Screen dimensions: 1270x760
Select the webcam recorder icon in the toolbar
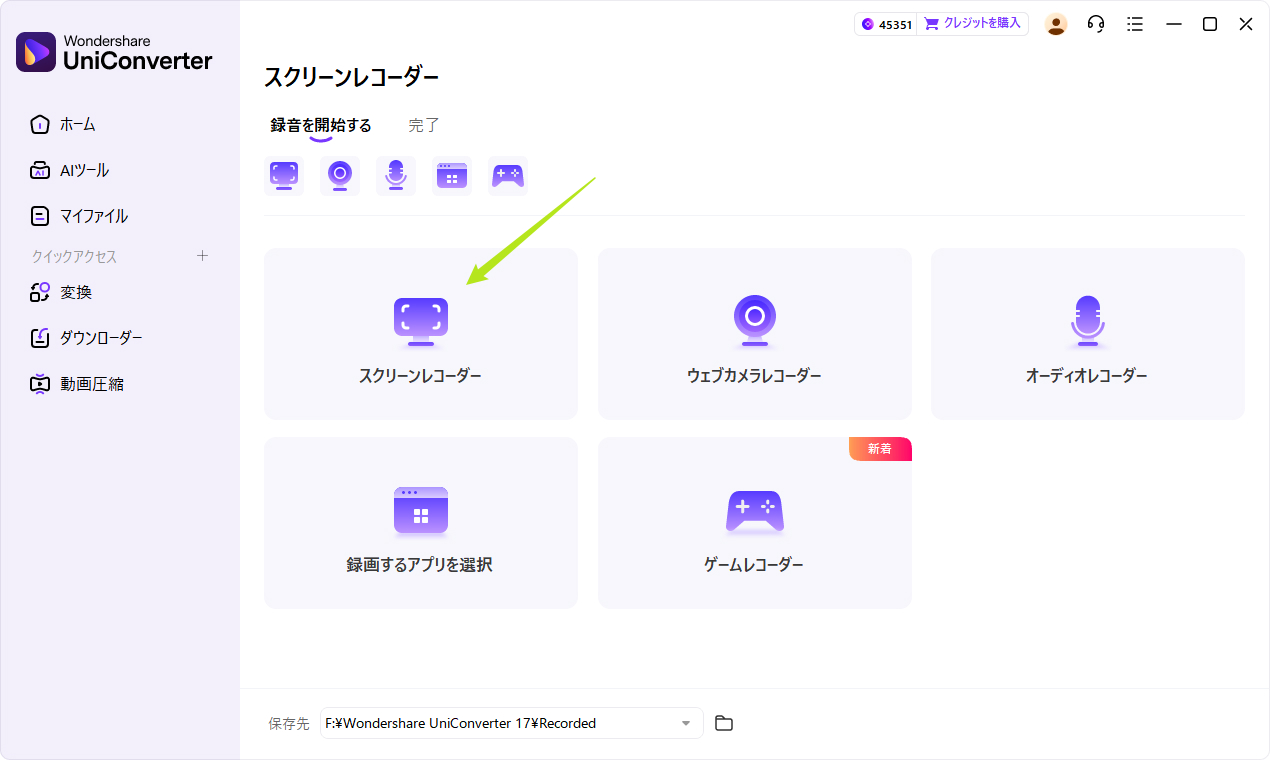(x=340, y=175)
